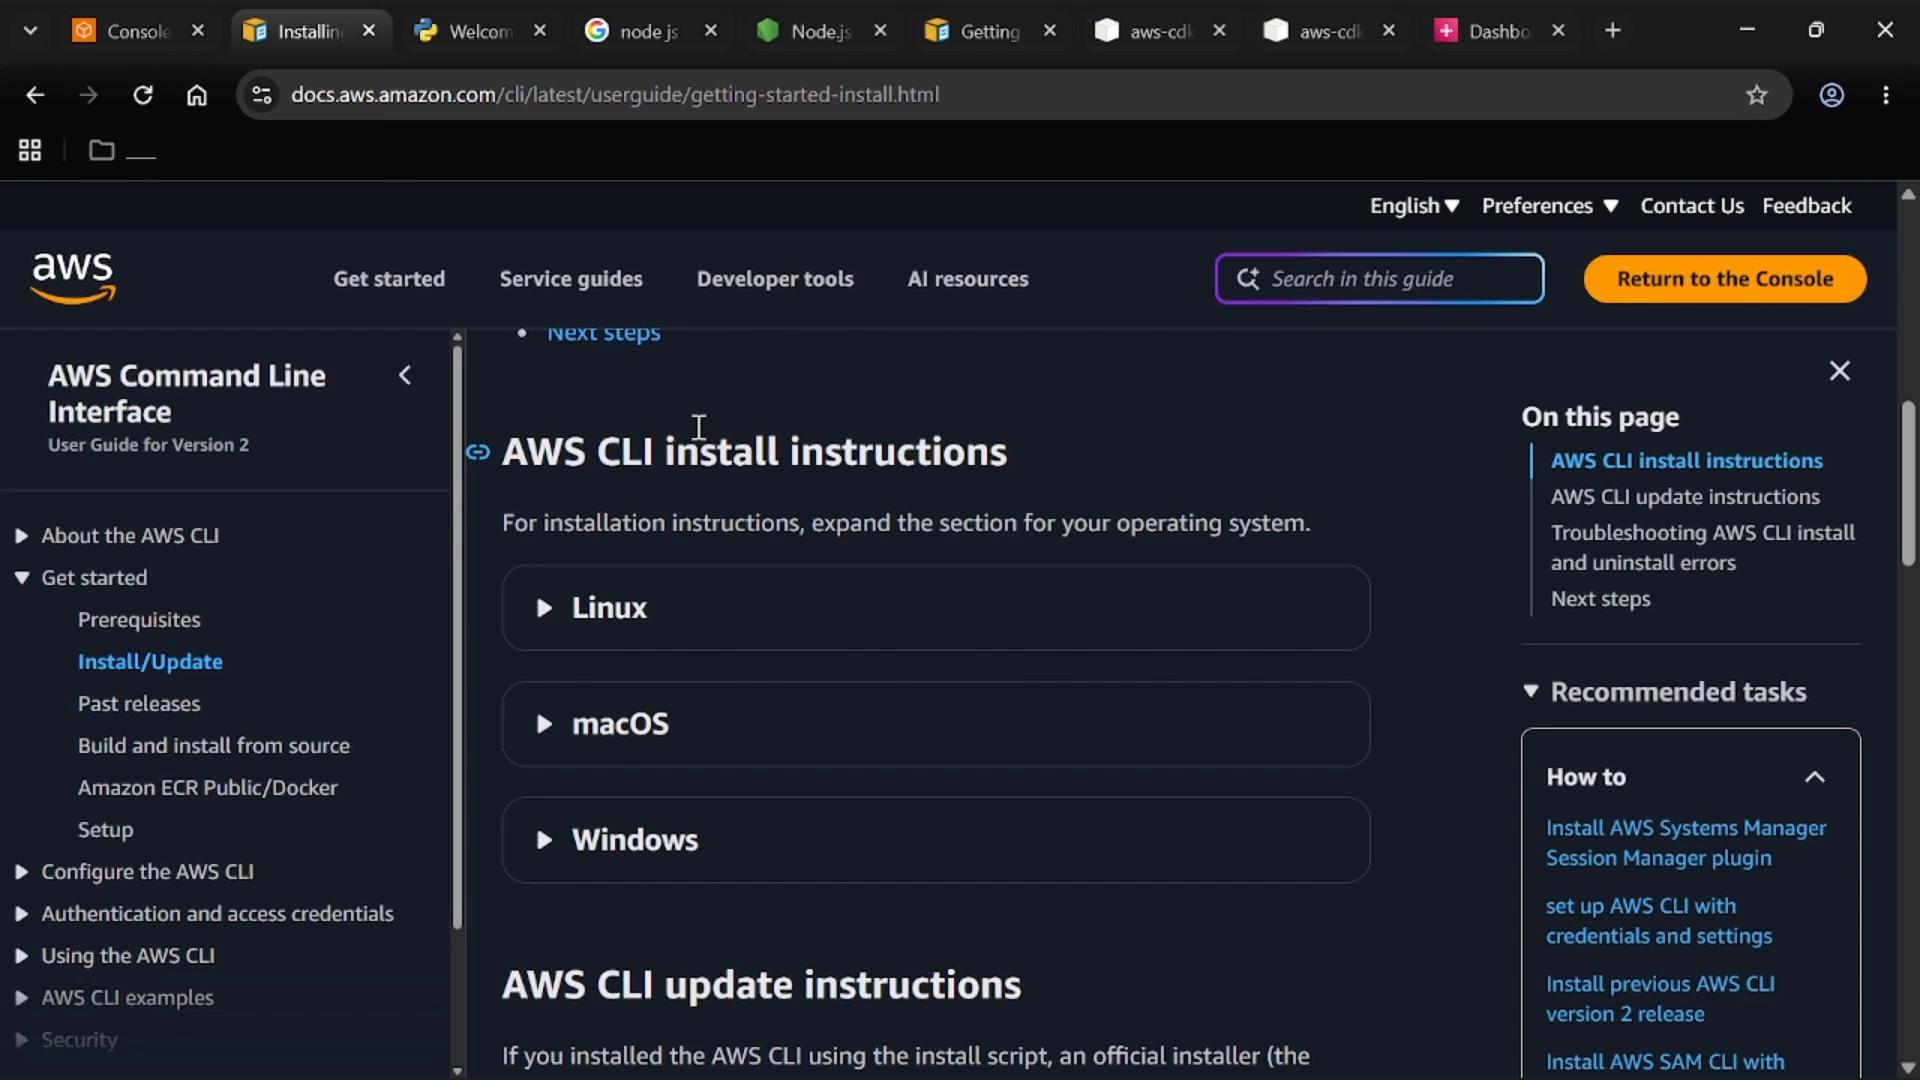Bookmark this page with star icon
The height and width of the screenshot is (1080, 1920).
pyautogui.click(x=1757, y=95)
